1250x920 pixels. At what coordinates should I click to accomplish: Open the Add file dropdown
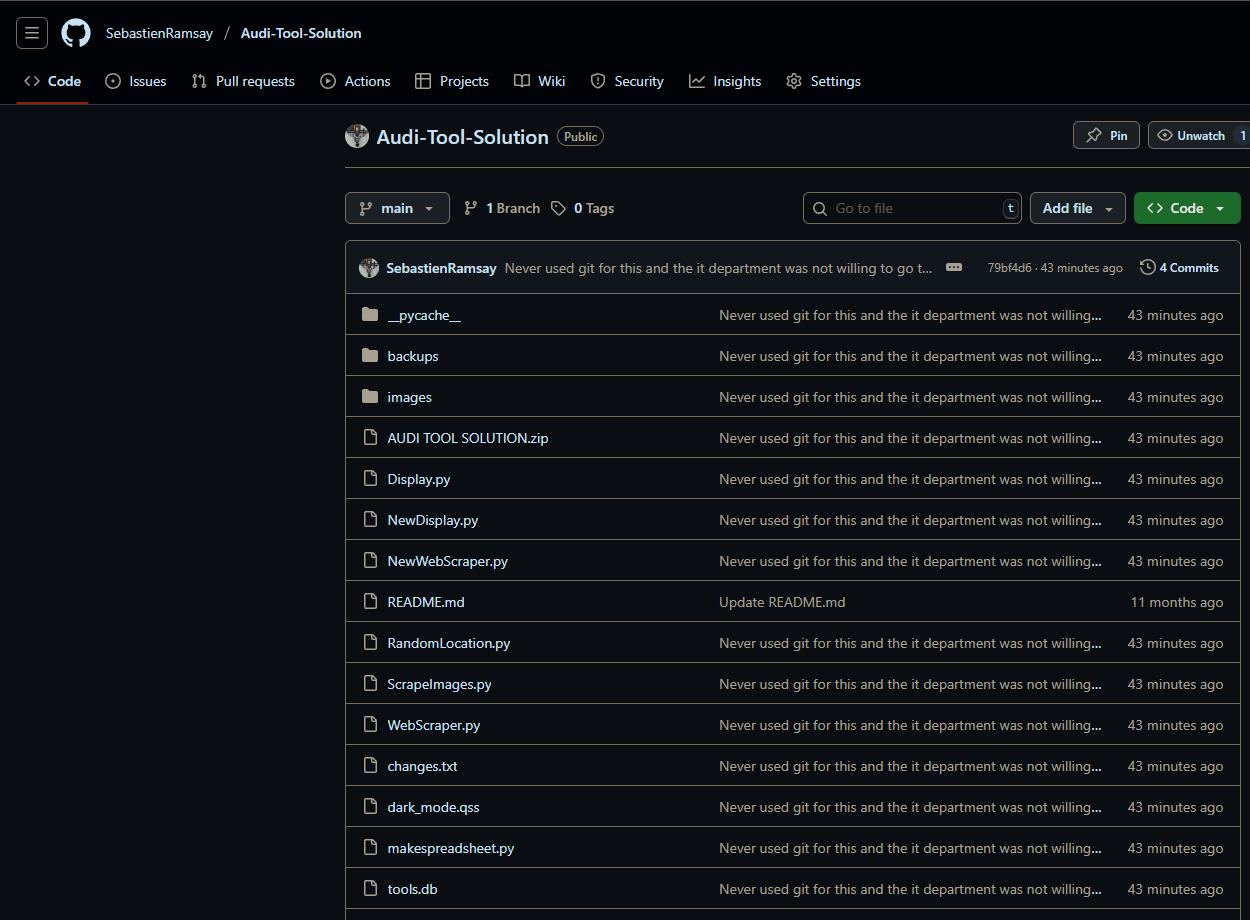[1077, 208]
